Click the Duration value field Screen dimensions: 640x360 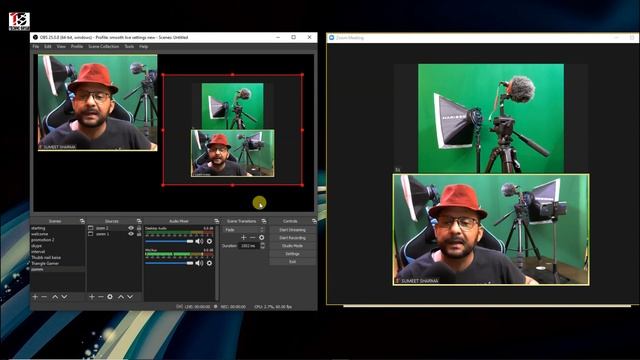(x=249, y=246)
